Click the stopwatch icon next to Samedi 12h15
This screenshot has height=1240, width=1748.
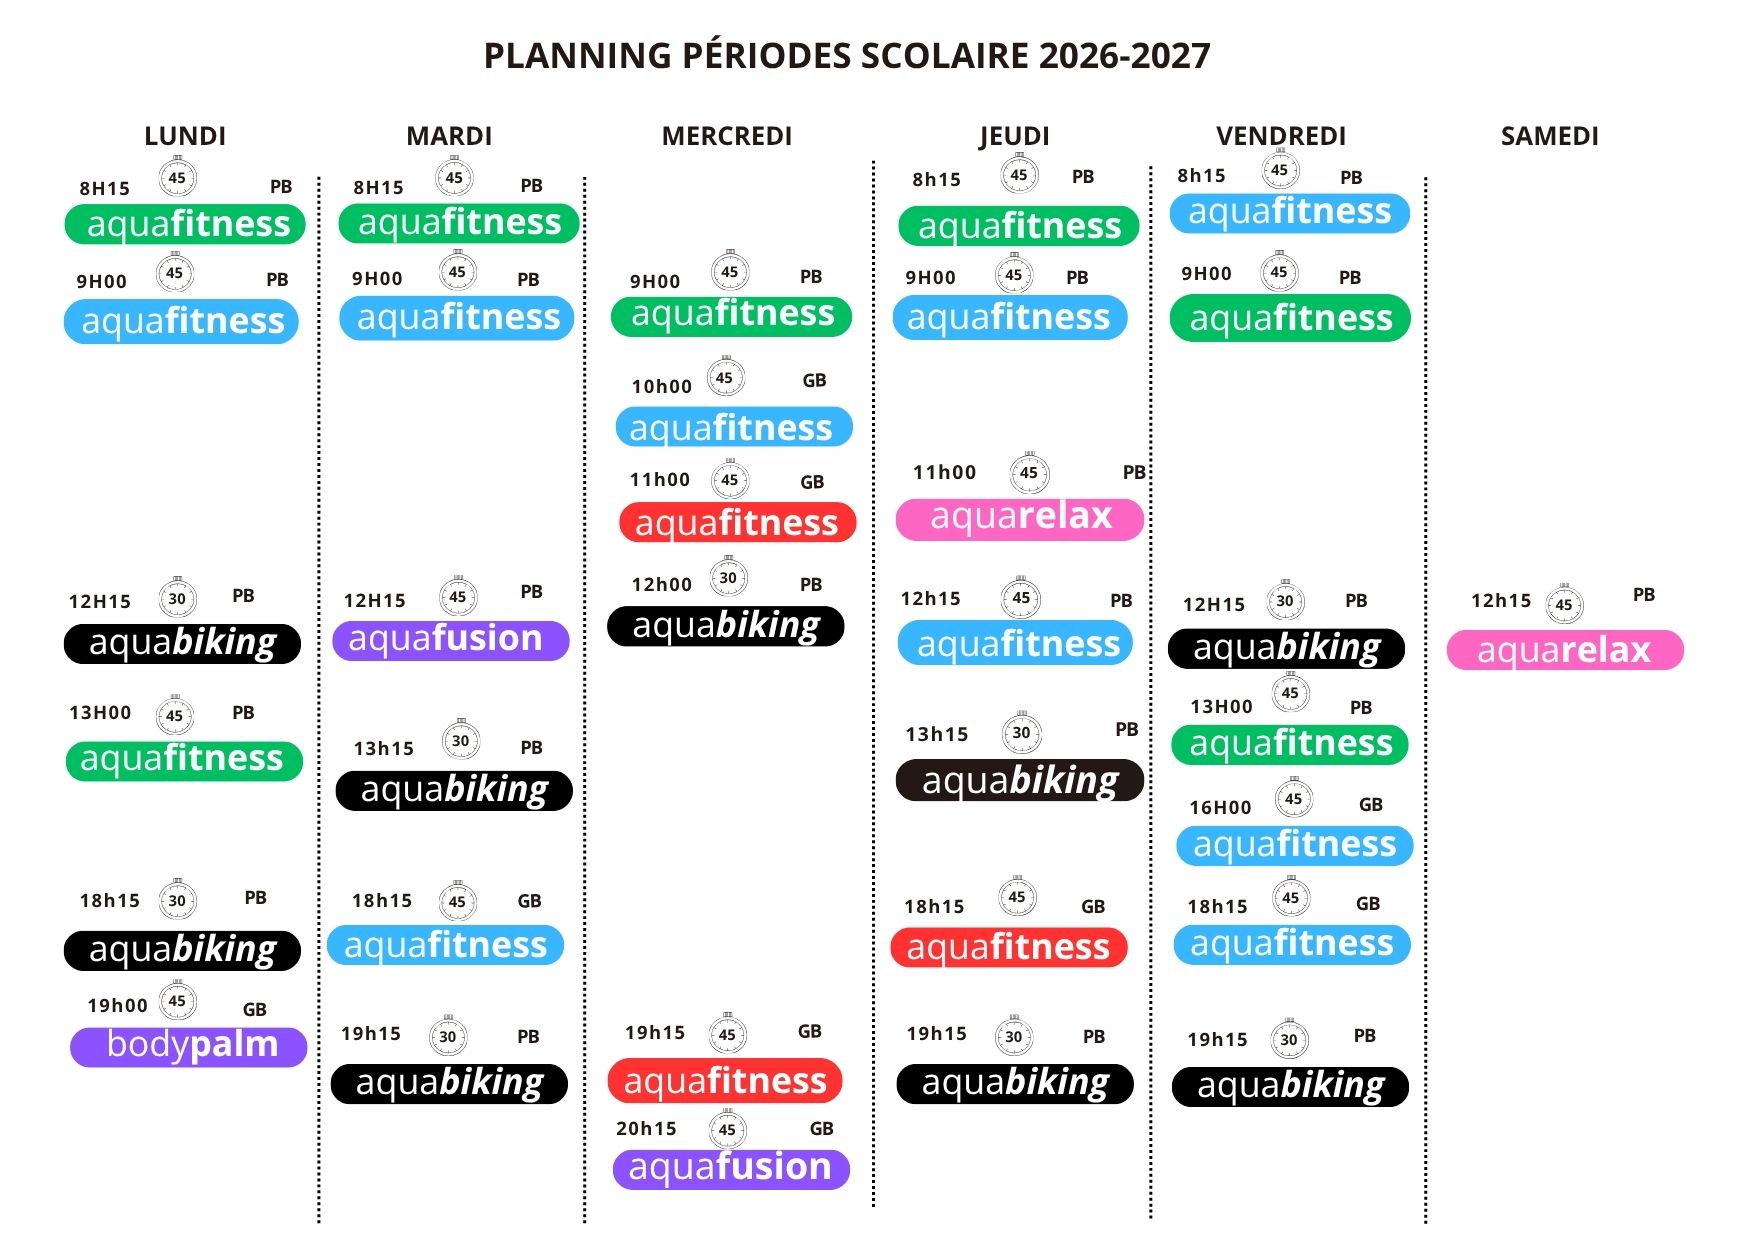click(1564, 603)
